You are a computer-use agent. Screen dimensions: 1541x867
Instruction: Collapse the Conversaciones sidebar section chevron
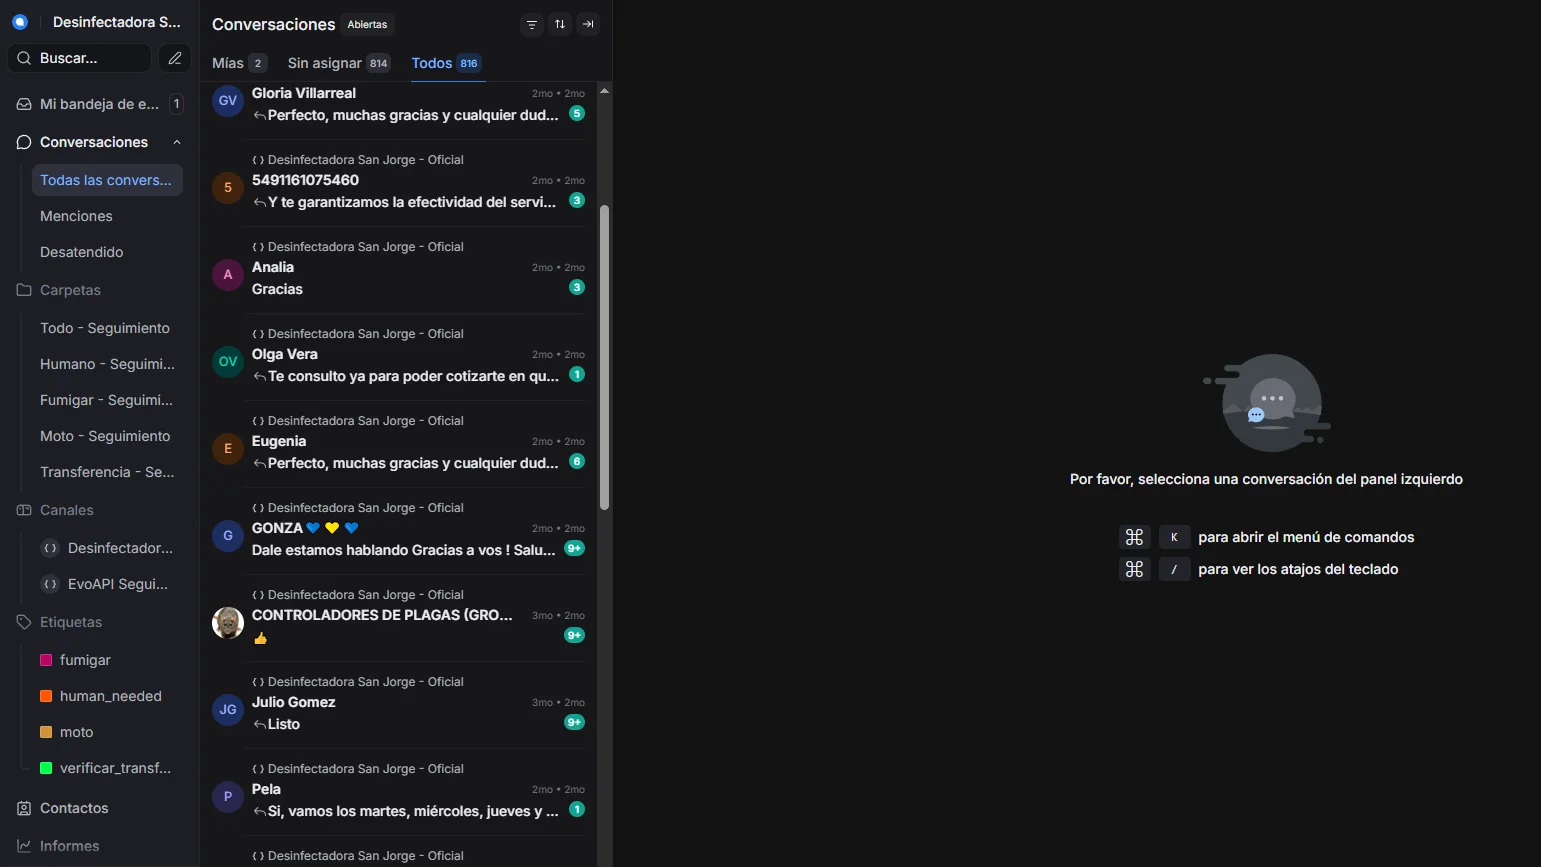177,142
